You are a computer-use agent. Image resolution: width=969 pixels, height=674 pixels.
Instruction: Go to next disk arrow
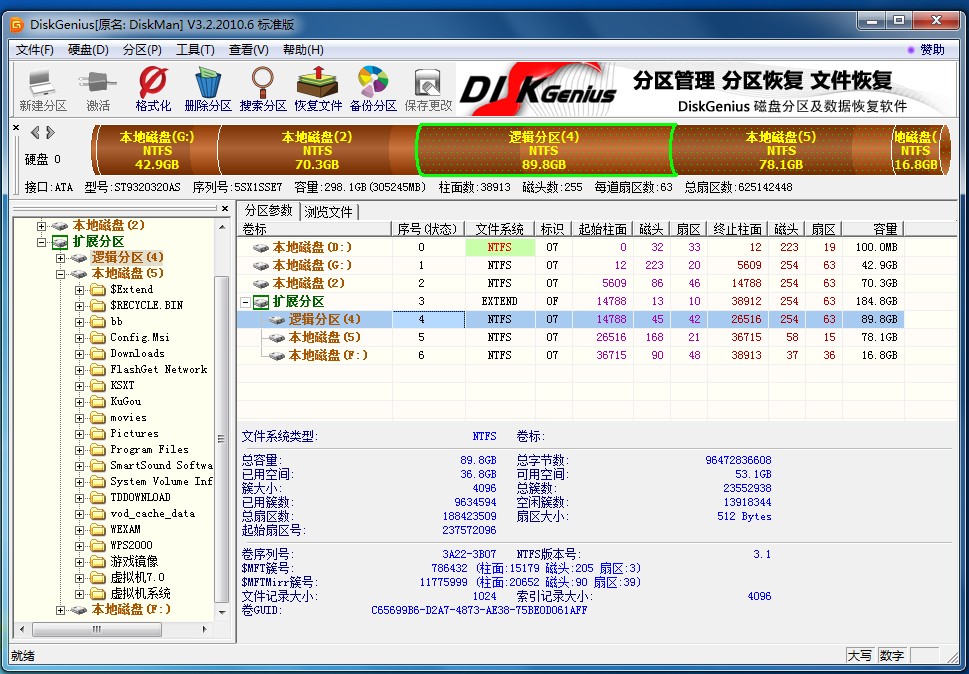[x=50, y=132]
